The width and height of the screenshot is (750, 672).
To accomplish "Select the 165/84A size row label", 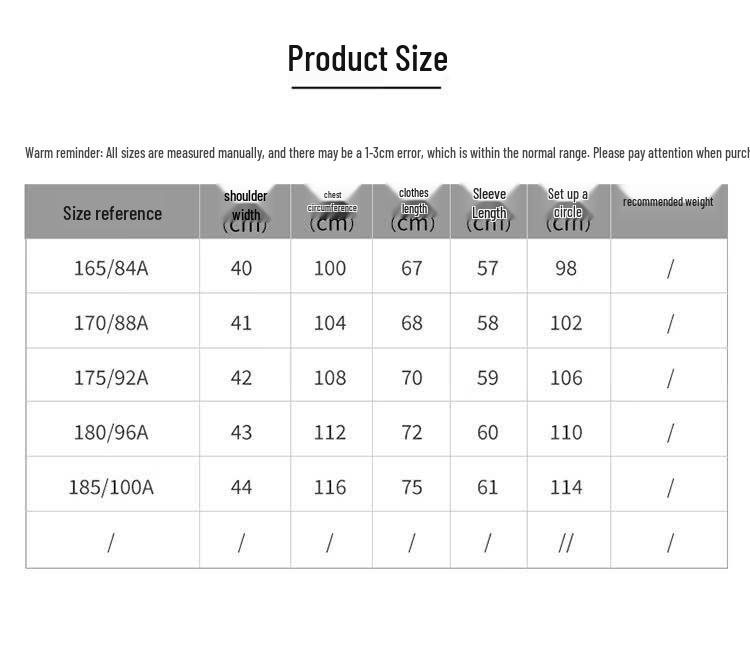I will coord(111,268).
